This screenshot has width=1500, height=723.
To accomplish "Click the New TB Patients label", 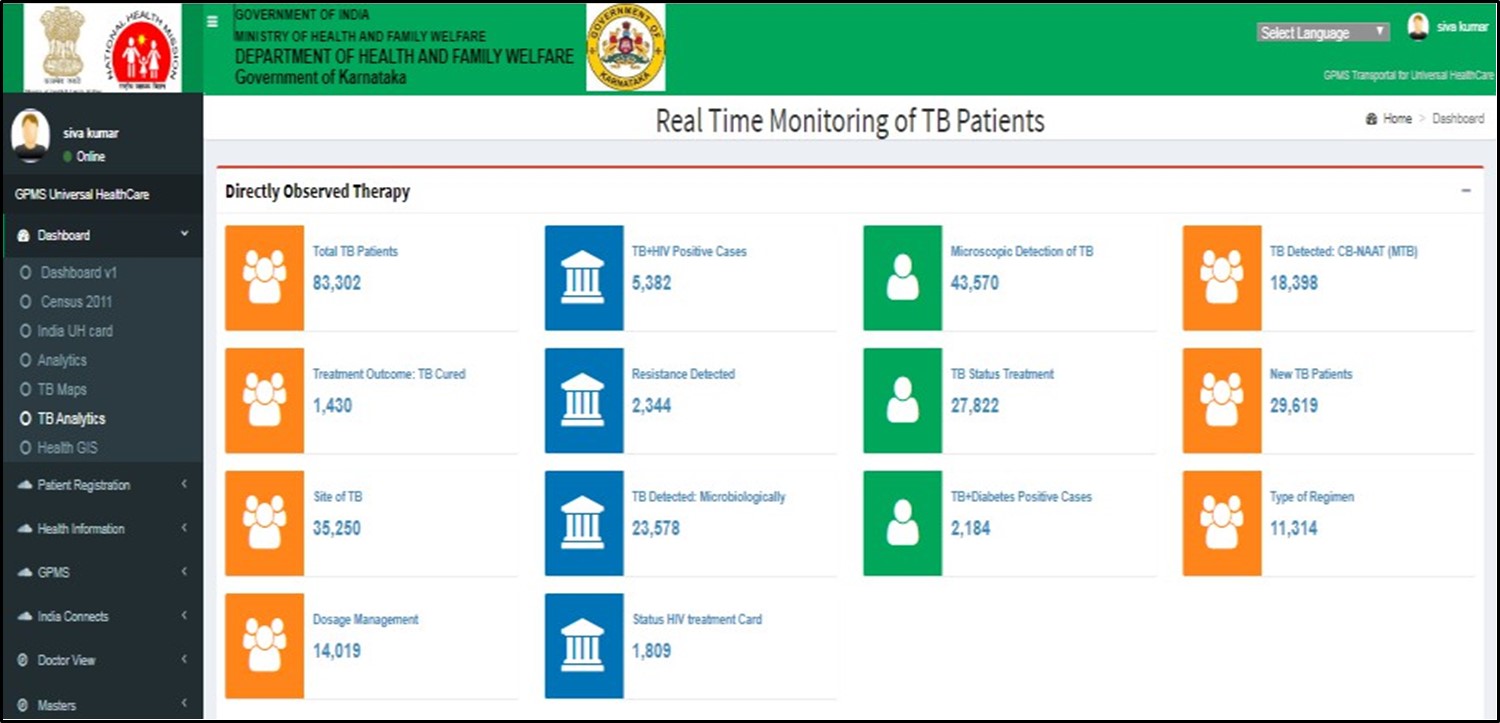I will [x=1311, y=374].
